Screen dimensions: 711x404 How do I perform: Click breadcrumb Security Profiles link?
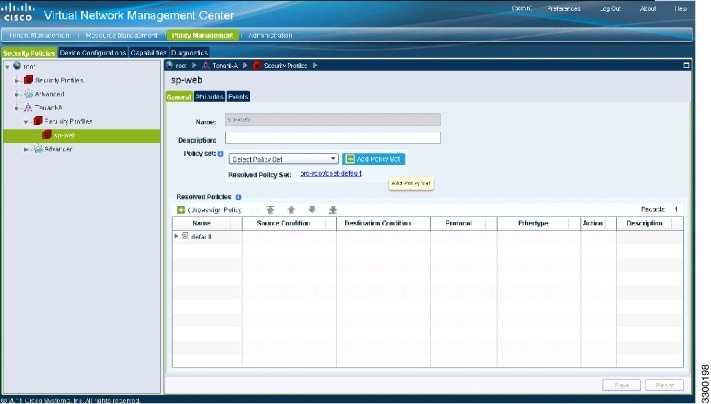tap(286, 66)
